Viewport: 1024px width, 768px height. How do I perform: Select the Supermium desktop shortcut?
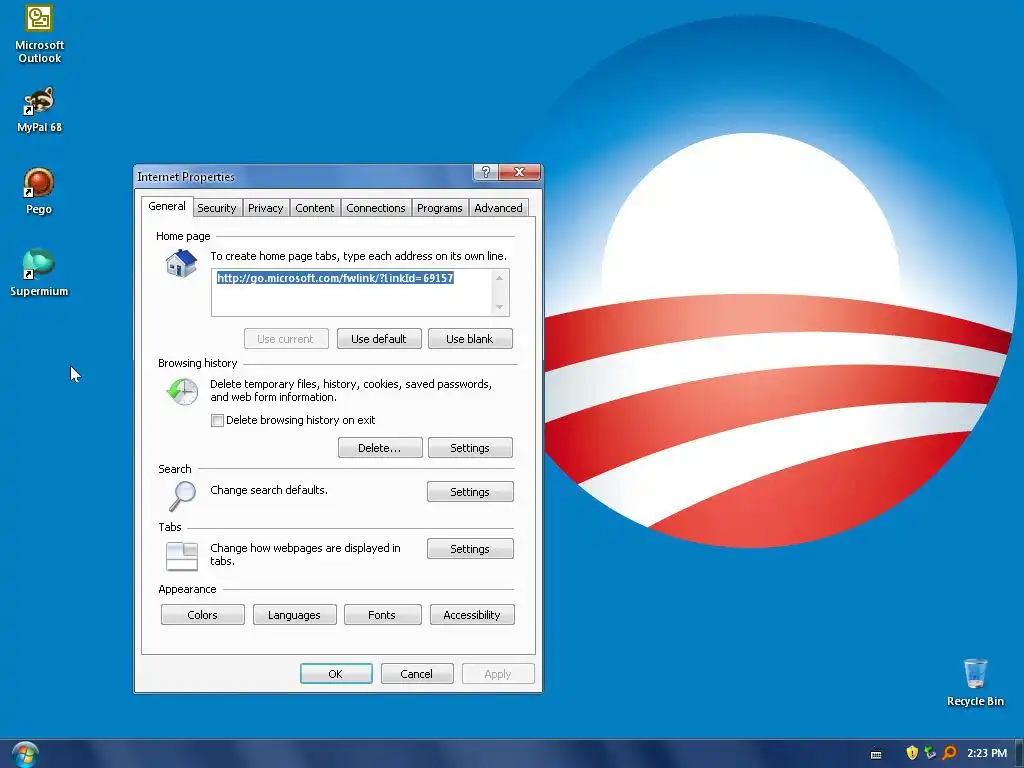click(39, 273)
